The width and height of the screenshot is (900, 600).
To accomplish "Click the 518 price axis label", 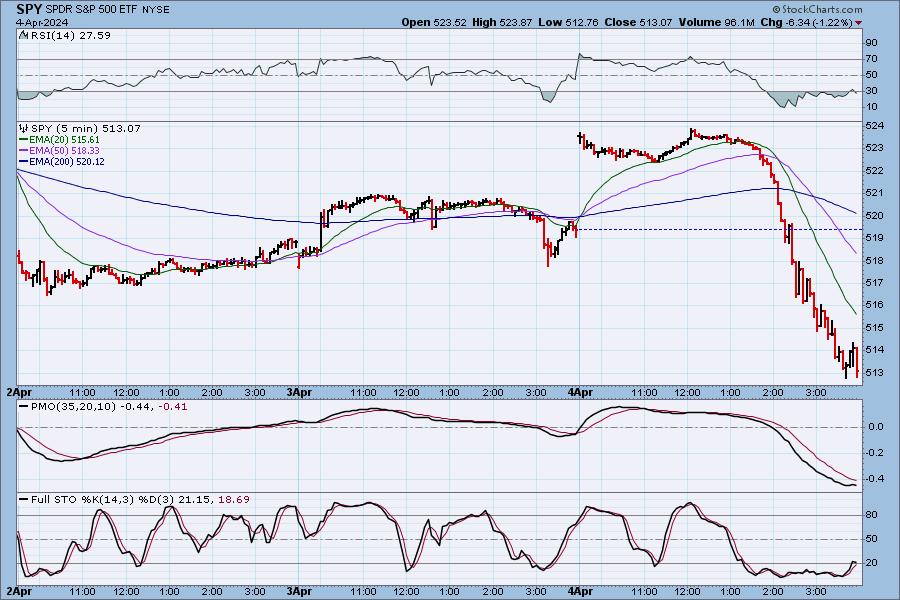I will click(x=874, y=261).
